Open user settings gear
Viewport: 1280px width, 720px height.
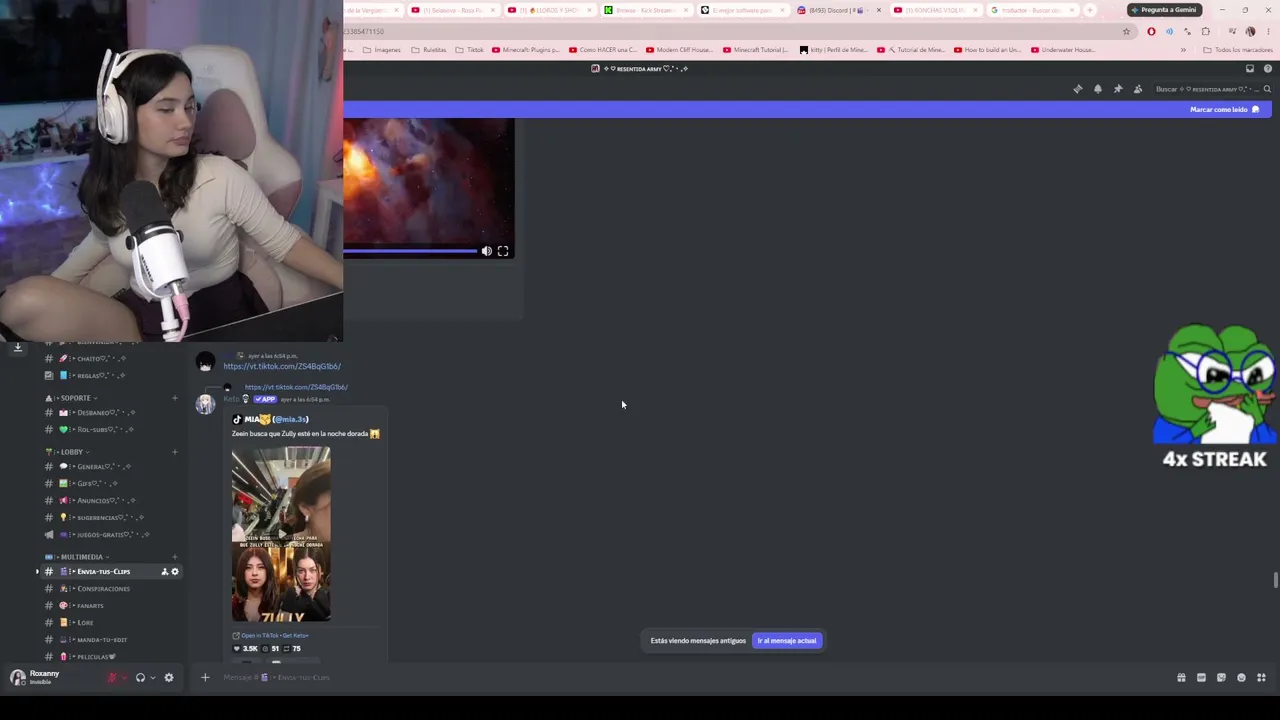click(x=169, y=678)
